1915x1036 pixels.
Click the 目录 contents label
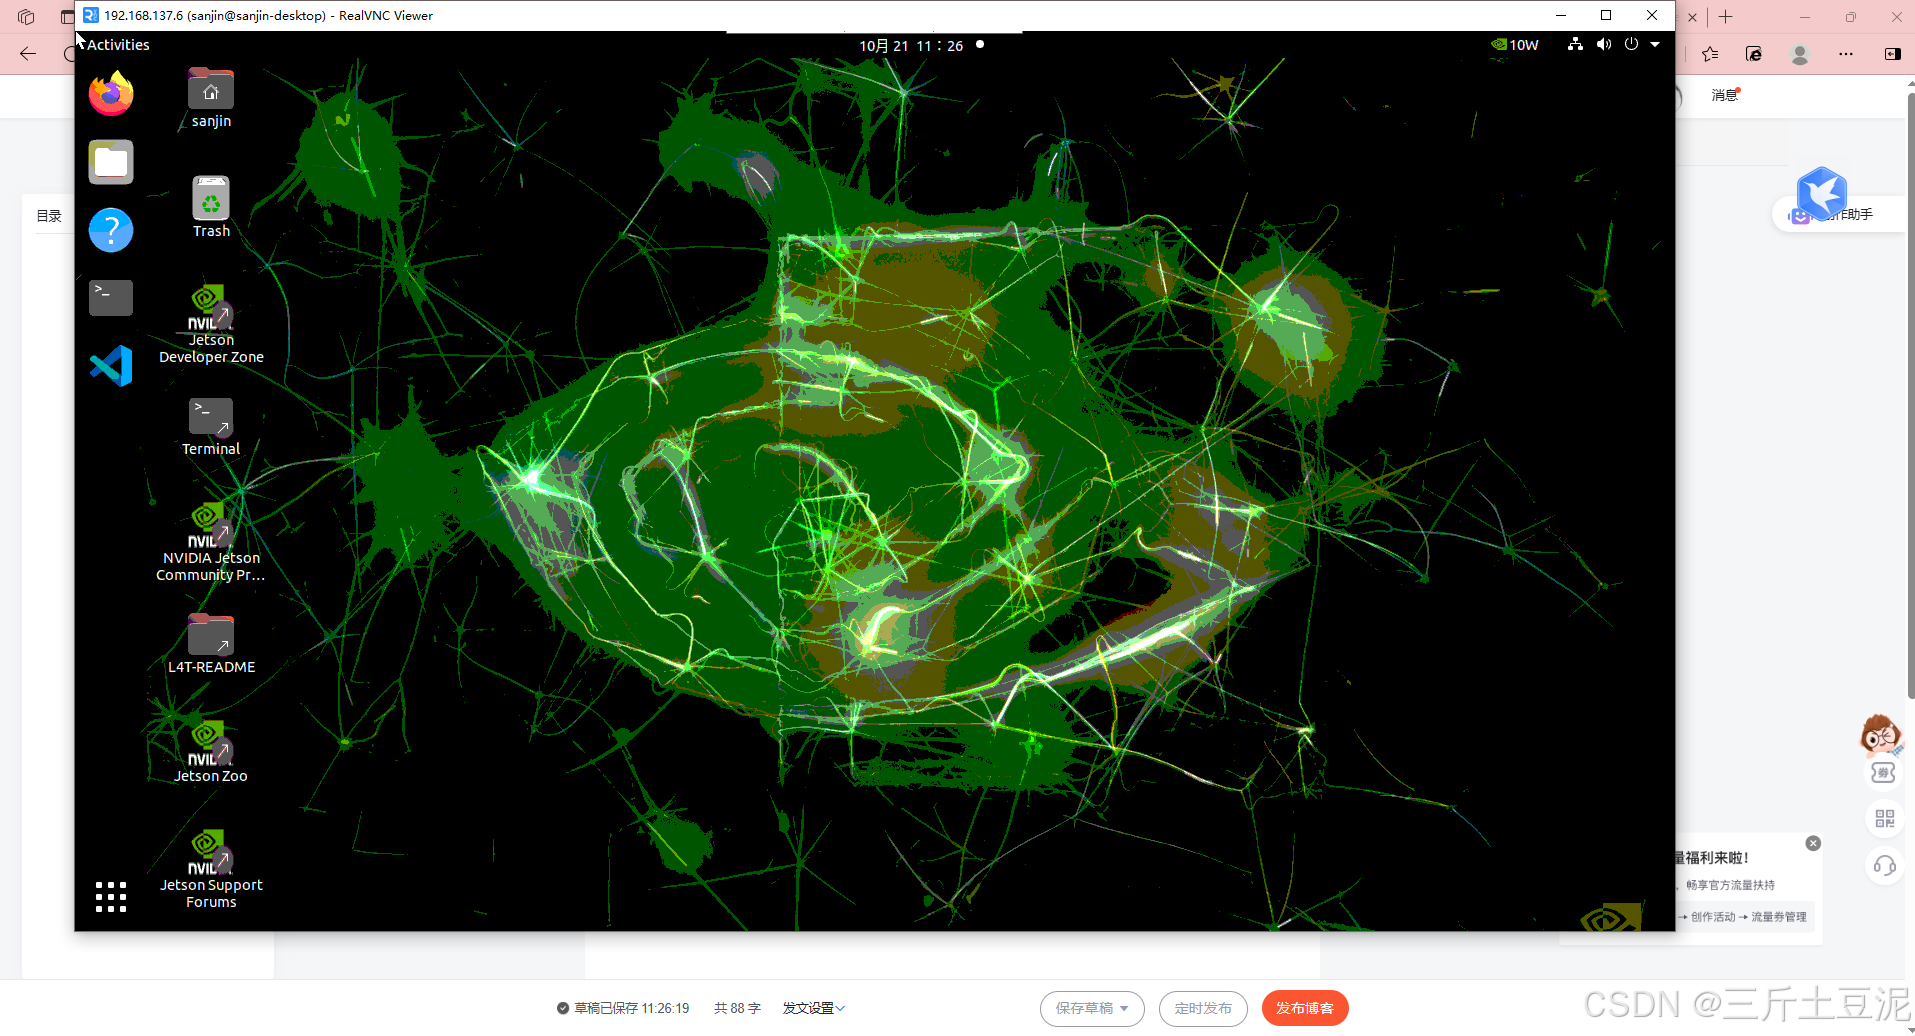tap(49, 216)
